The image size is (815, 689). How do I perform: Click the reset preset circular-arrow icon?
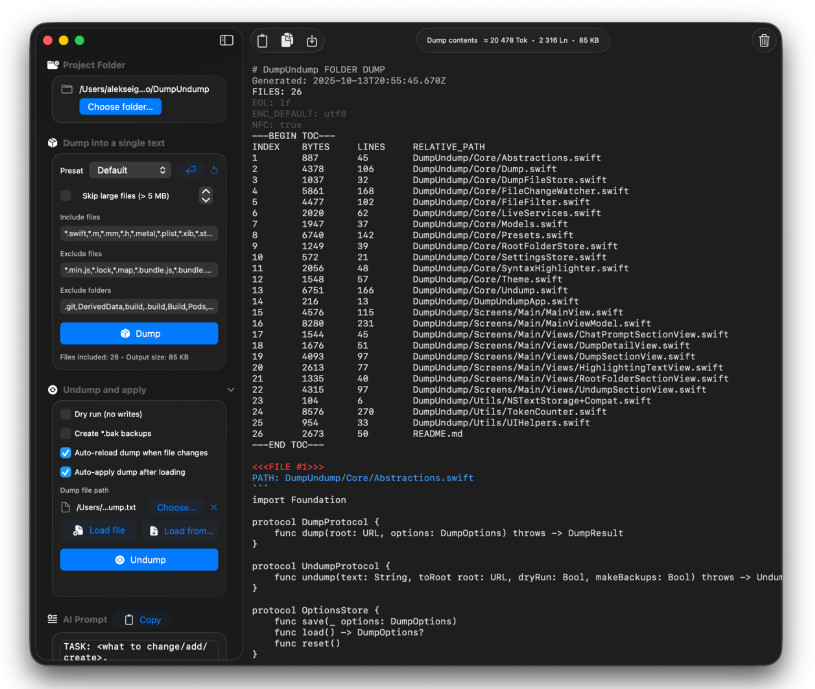tap(214, 170)
